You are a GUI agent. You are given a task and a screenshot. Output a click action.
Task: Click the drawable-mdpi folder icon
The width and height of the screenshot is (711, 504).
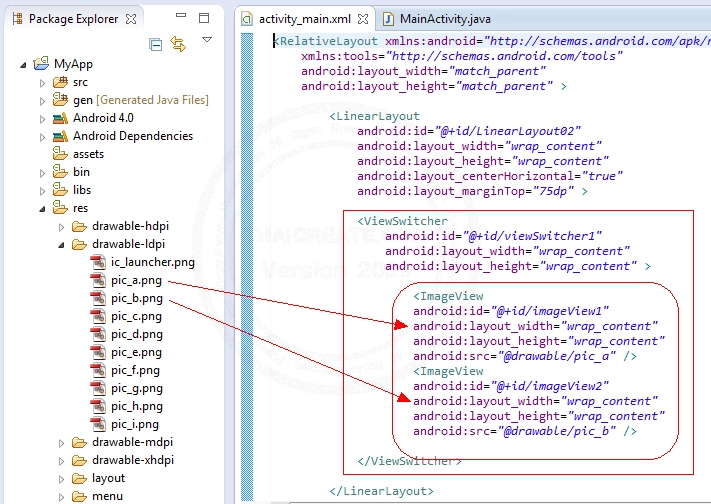[x=79, y=442]
